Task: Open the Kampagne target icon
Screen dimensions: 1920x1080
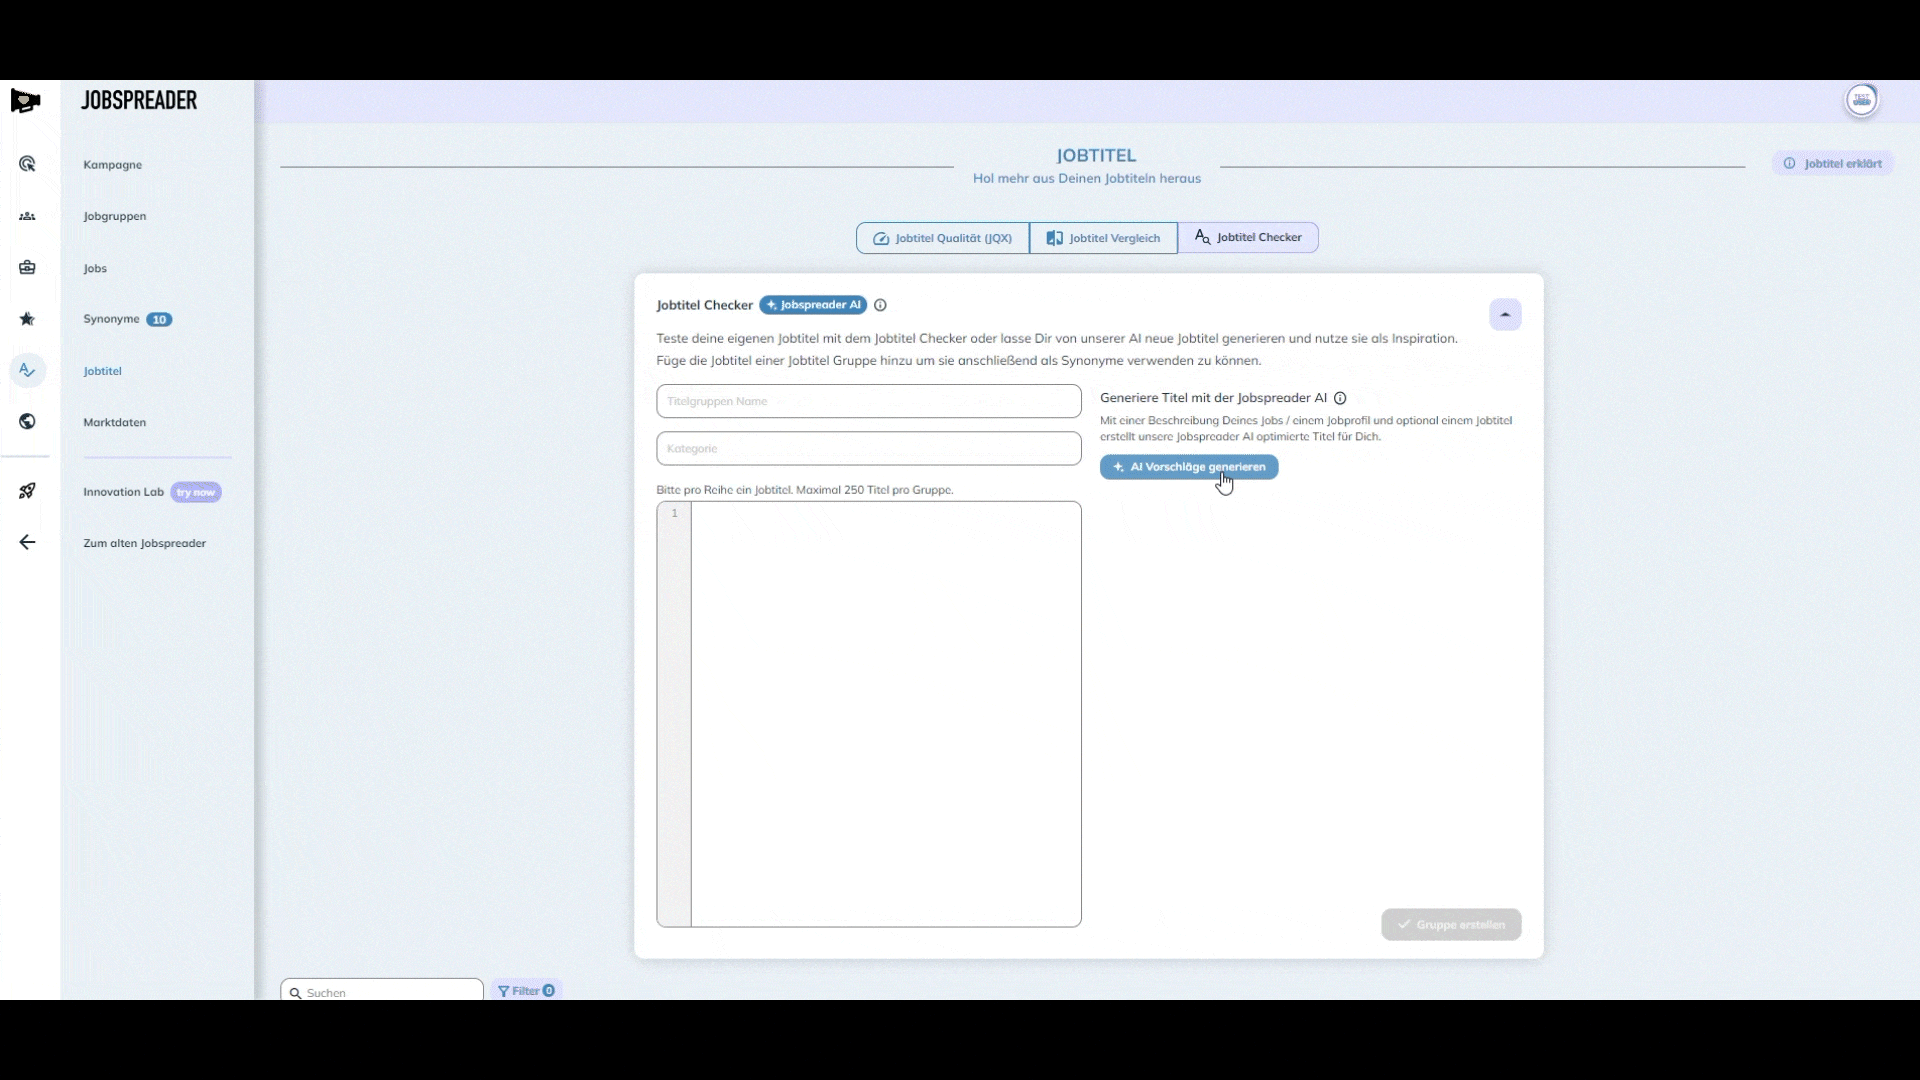Action: (x=27, y=164)
